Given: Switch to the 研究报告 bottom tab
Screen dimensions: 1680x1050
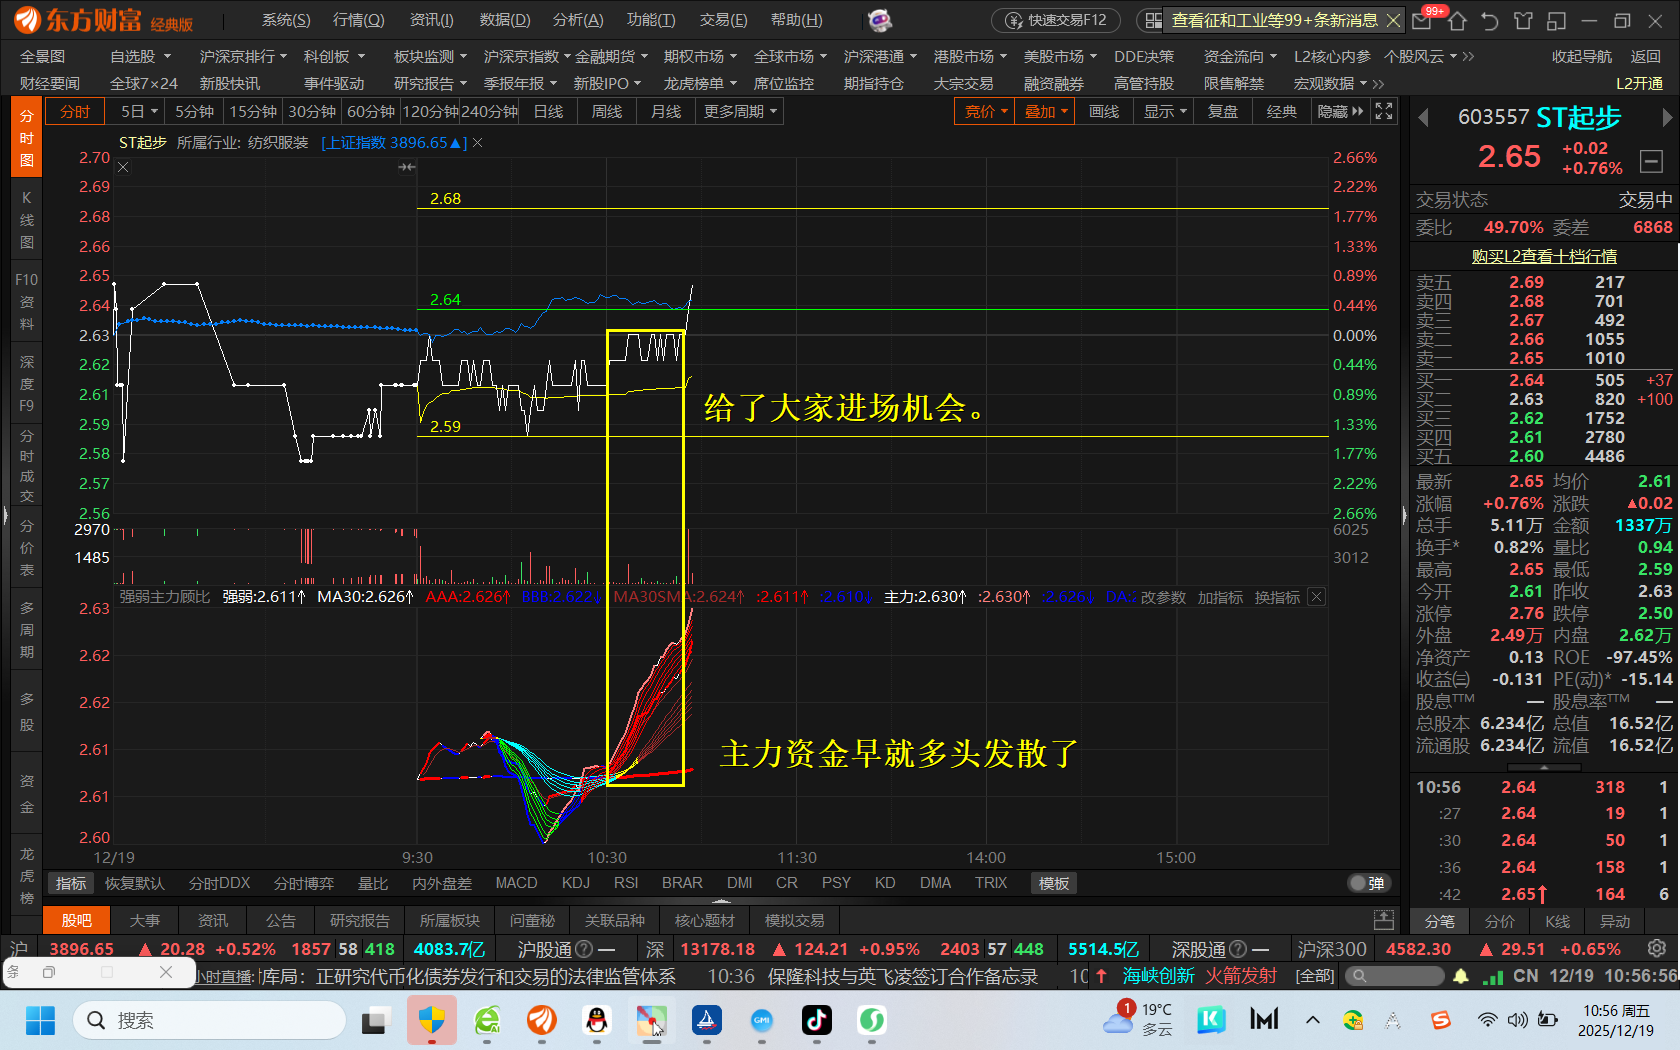Looking at the screenshot, I should click(x=359, y=920).
